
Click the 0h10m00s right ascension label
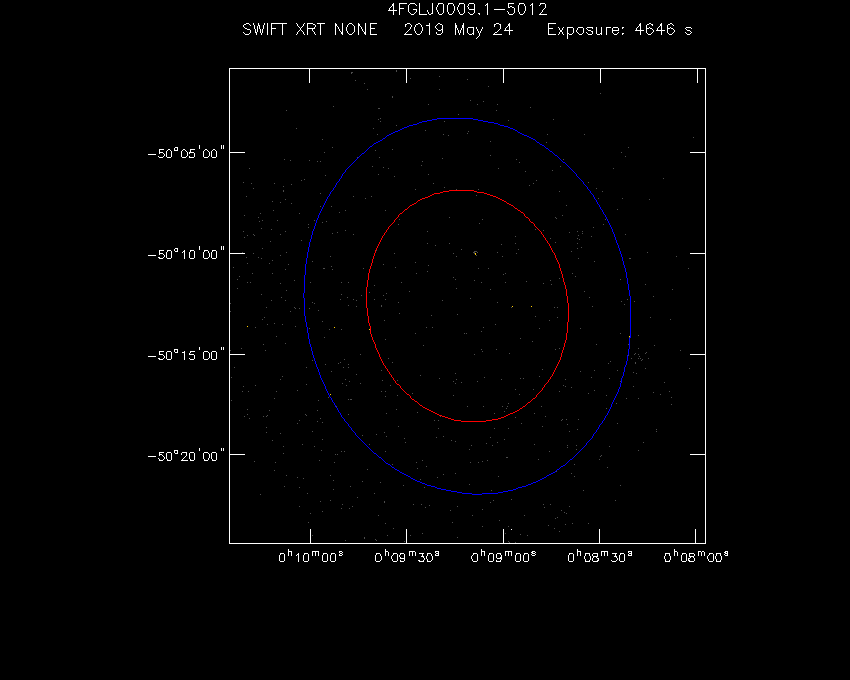(x=311, y=557)
